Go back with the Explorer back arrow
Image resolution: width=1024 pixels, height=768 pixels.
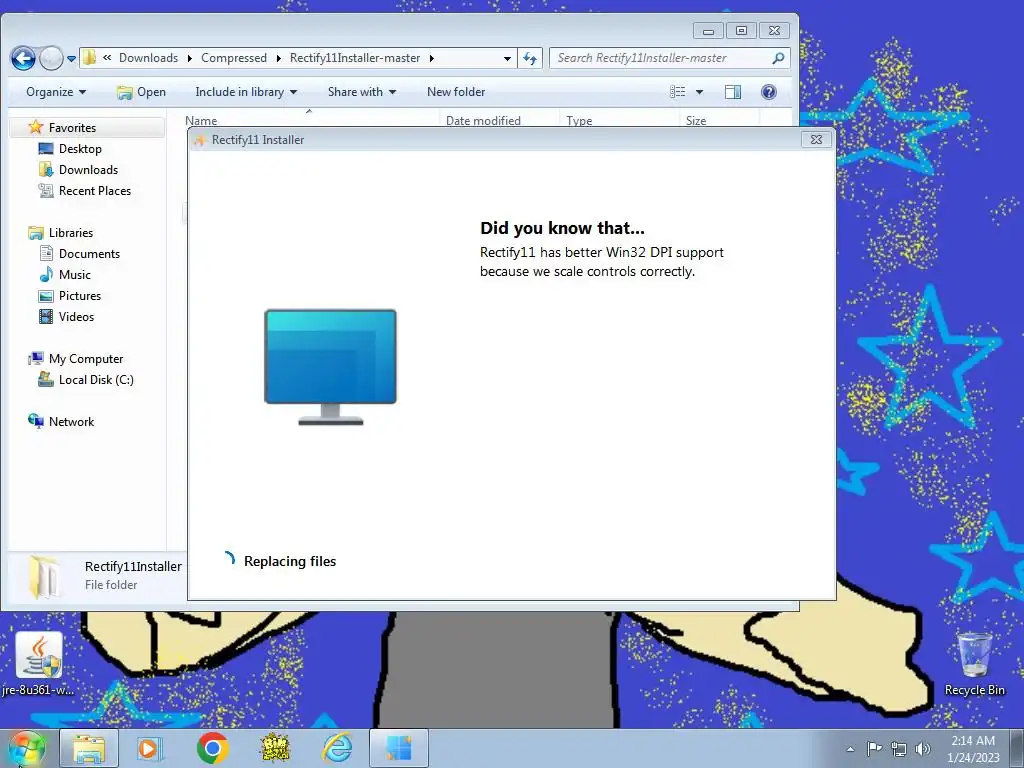coord(23,58)
